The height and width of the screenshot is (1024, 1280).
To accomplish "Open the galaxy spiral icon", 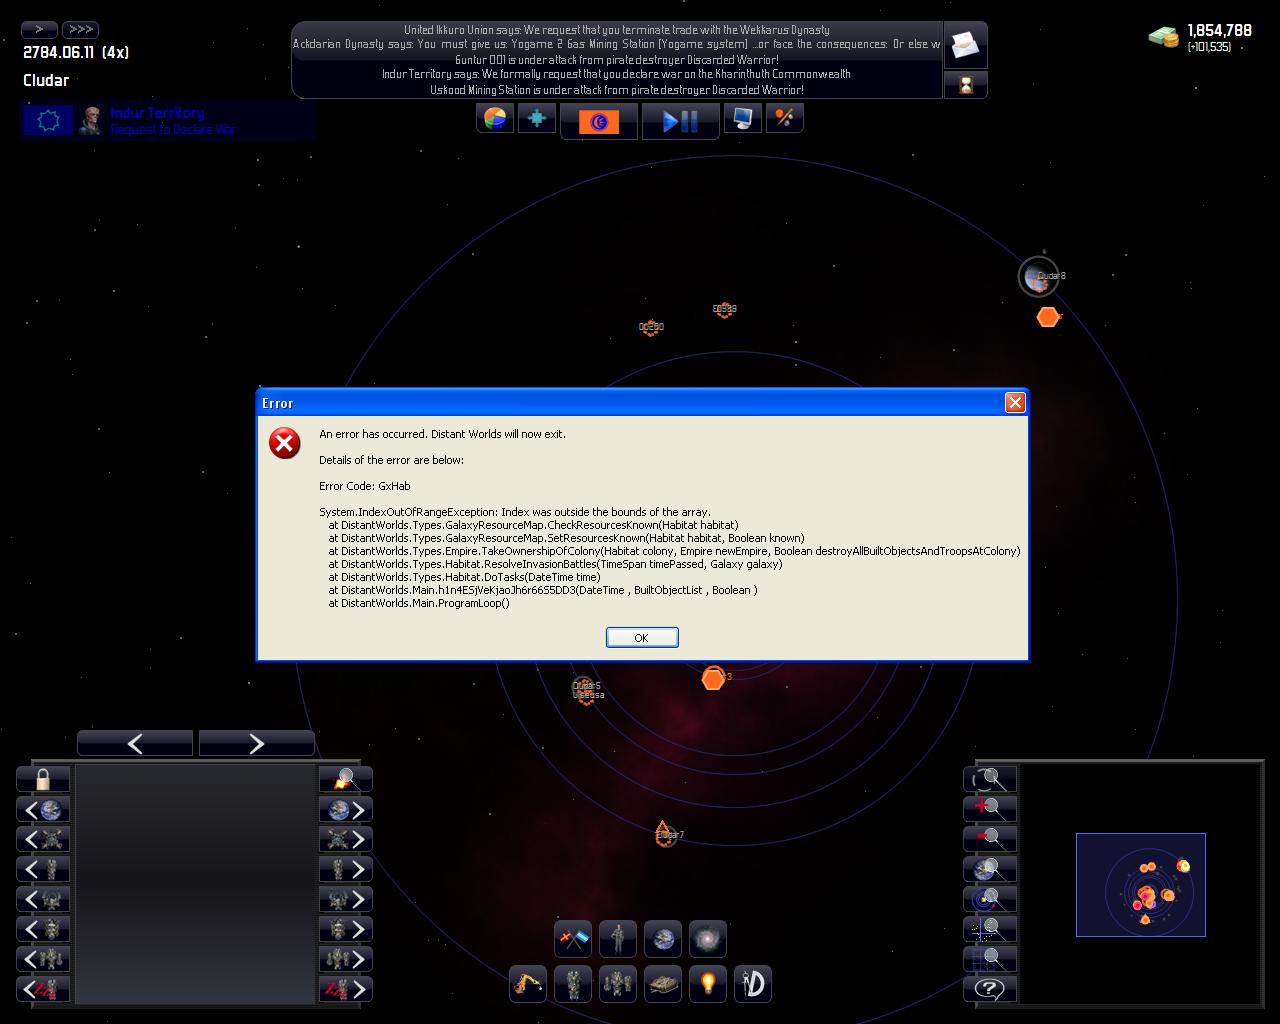I will click(708, 939).
